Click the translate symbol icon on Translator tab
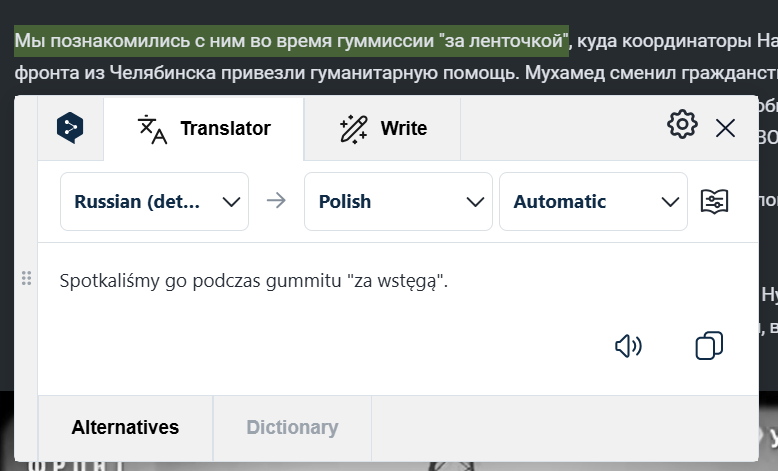Screen dimensions: 778x471 152,129
